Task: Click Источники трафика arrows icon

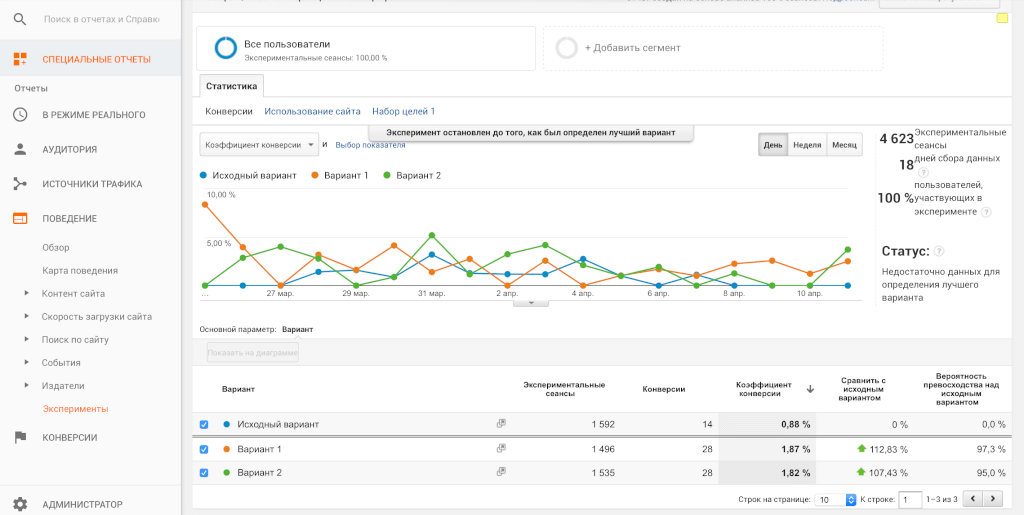Action: point(20,184)
